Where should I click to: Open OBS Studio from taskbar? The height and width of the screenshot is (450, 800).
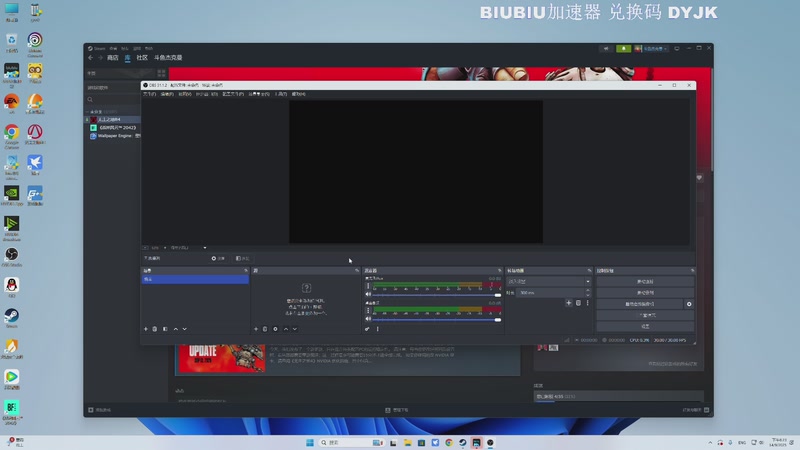tap(490, 442)
